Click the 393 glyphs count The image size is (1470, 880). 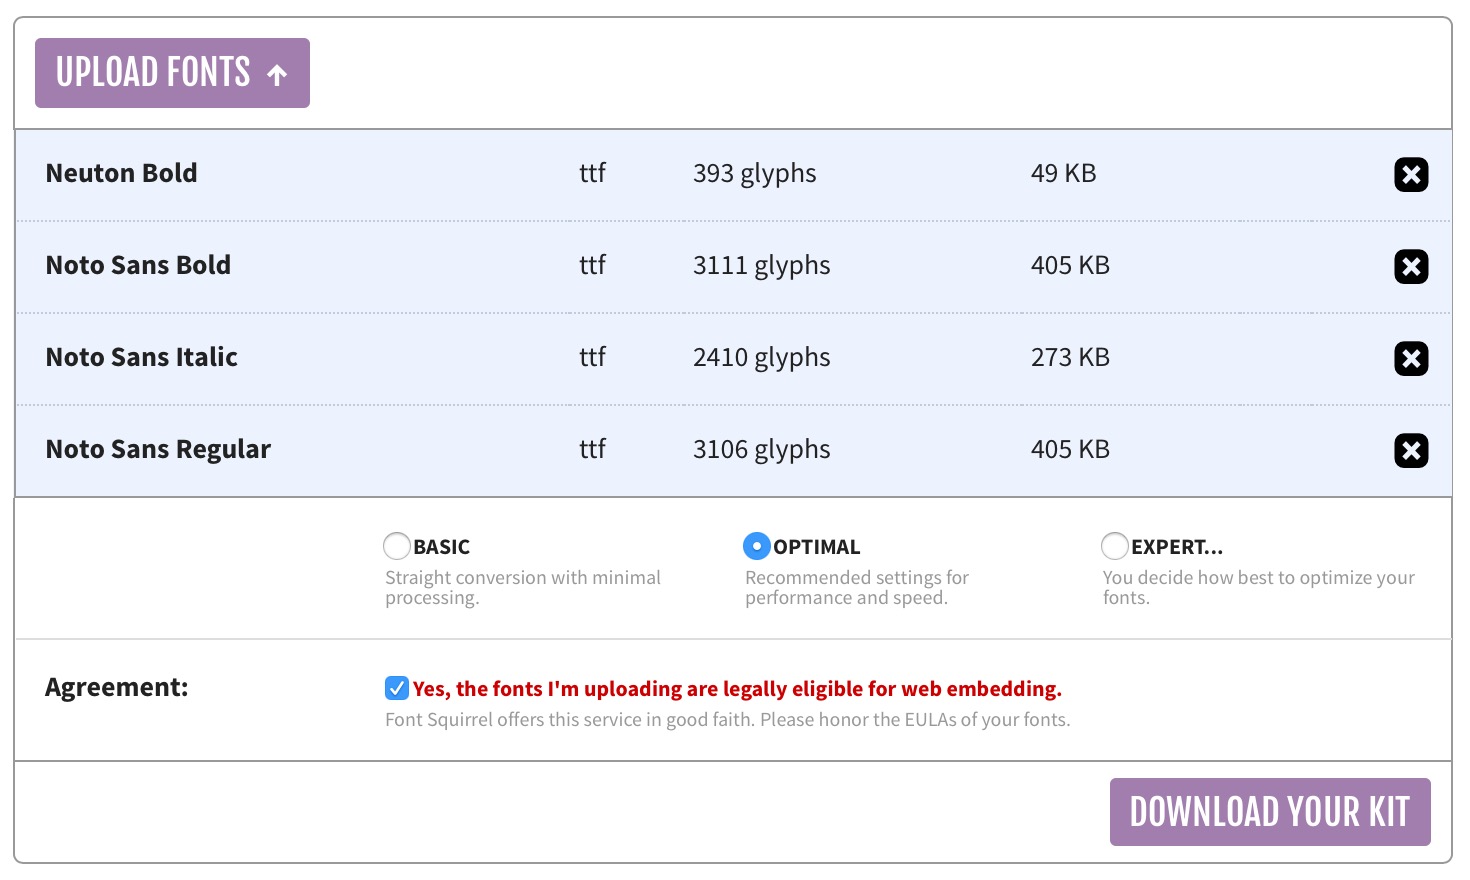(754, 173)
